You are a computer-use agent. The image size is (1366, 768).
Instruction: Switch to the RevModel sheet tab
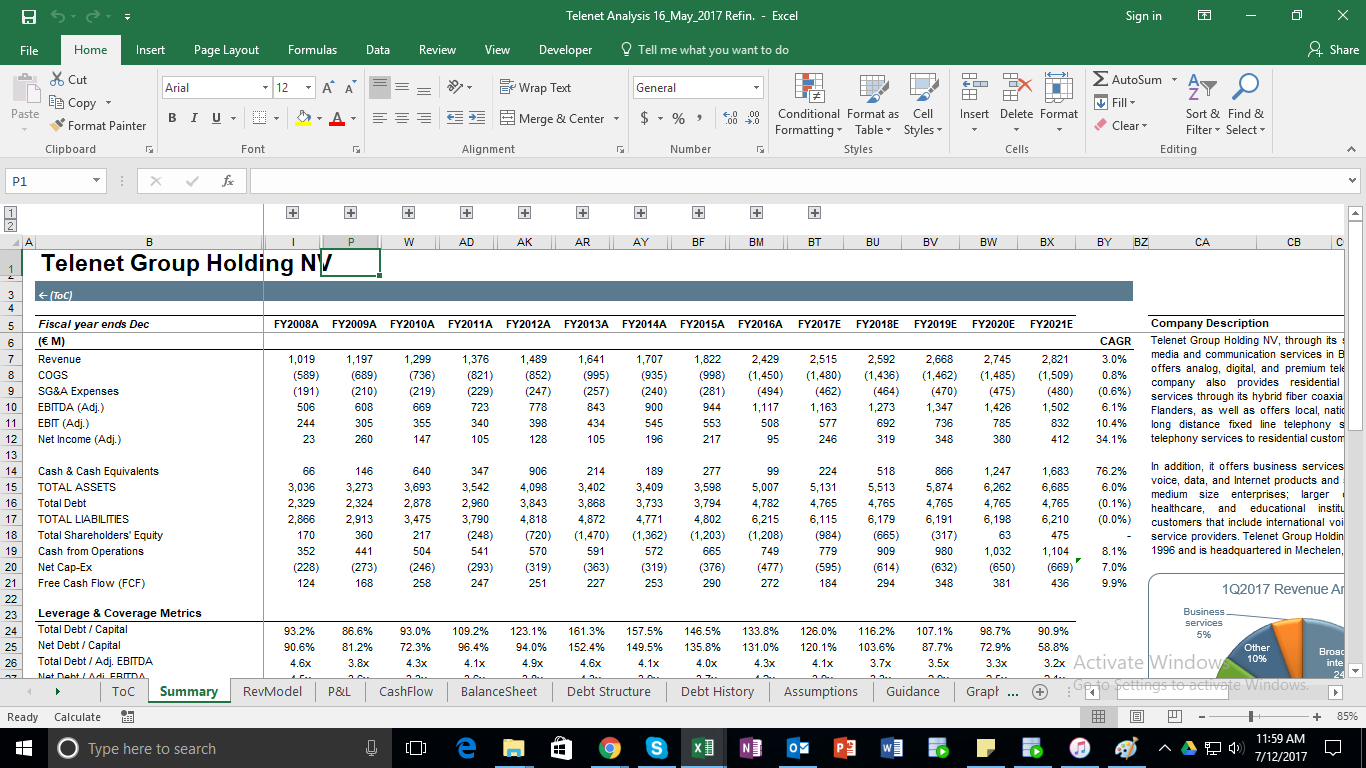point(272,691)
